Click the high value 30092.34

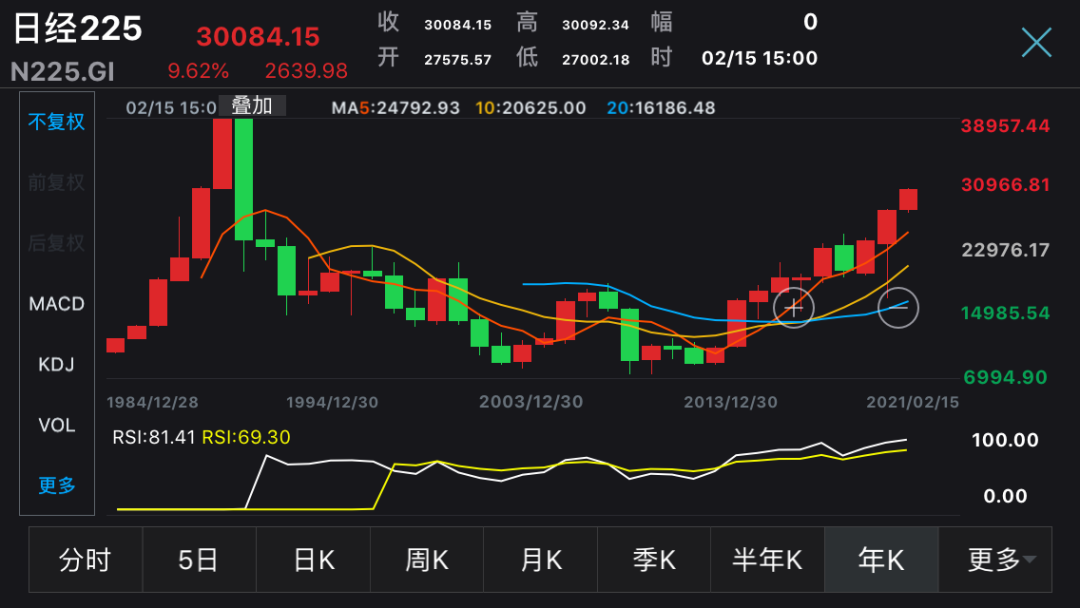click(x=596, y=25)
